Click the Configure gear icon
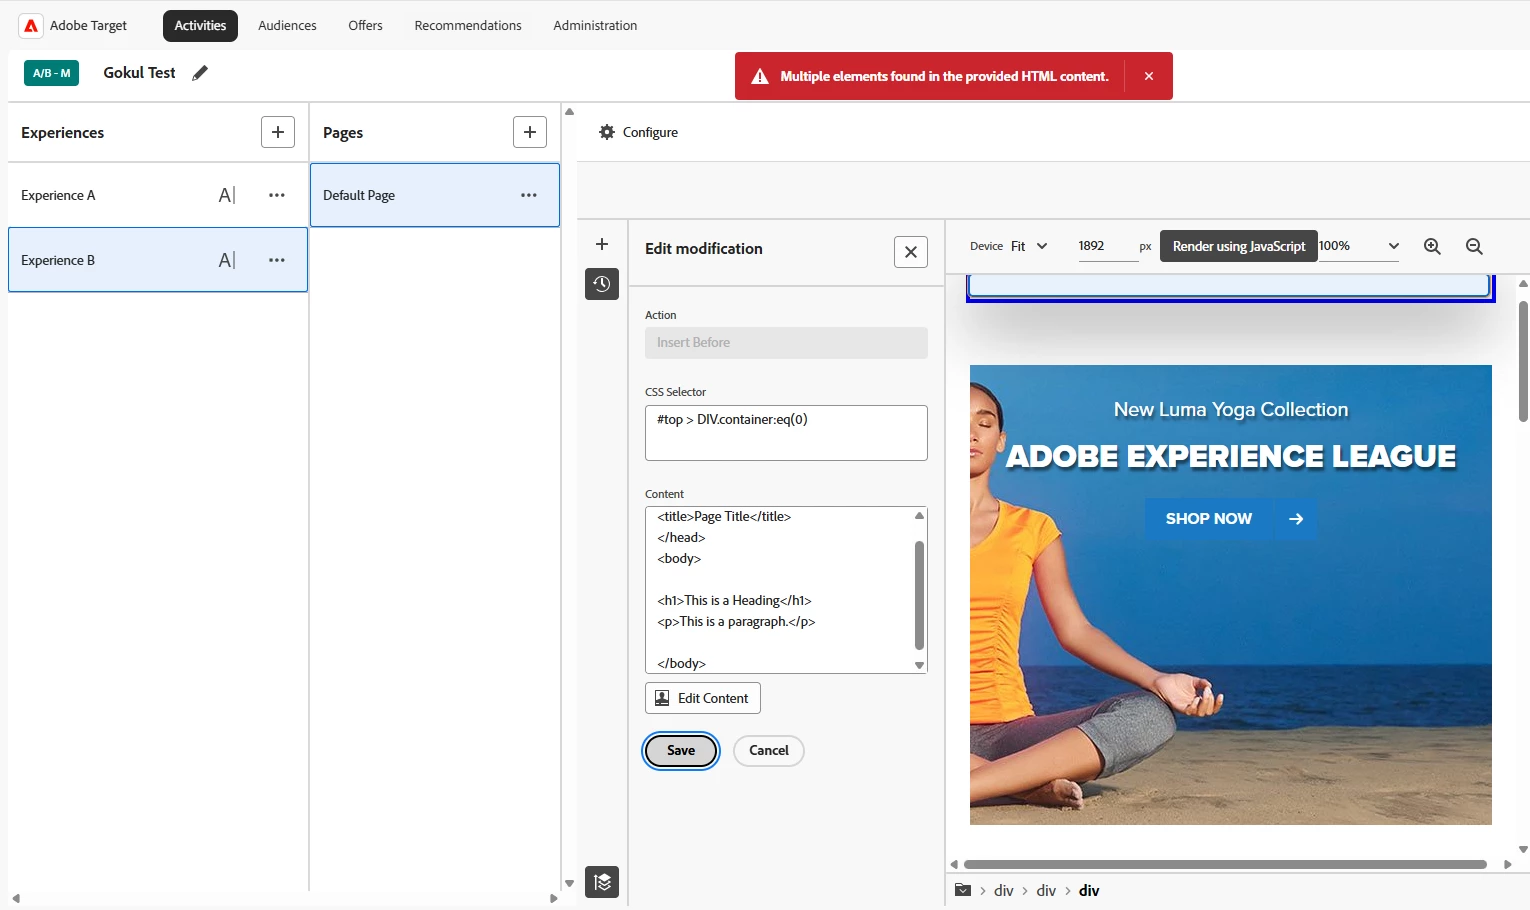1530x910 pixels. pyautogui.click(x=607, y=132)
